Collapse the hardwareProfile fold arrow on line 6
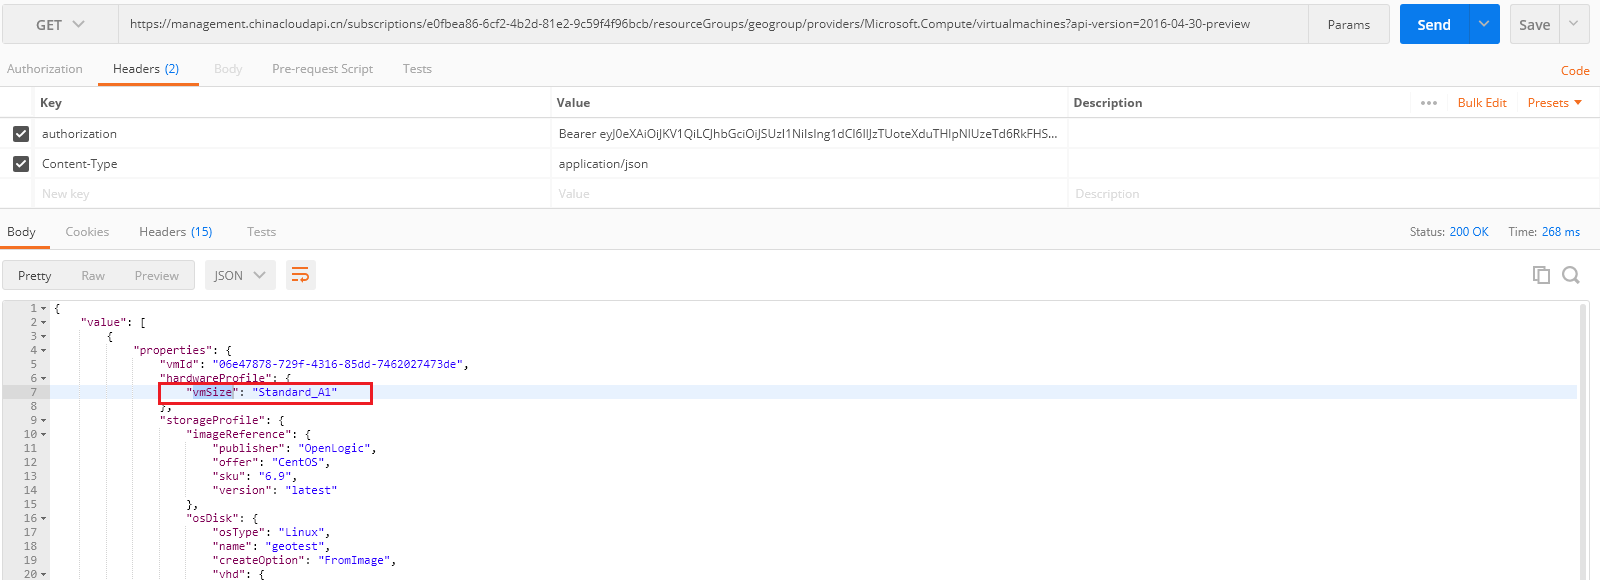The width and height of the screenshot is (1601, 580). click(43, 379)
